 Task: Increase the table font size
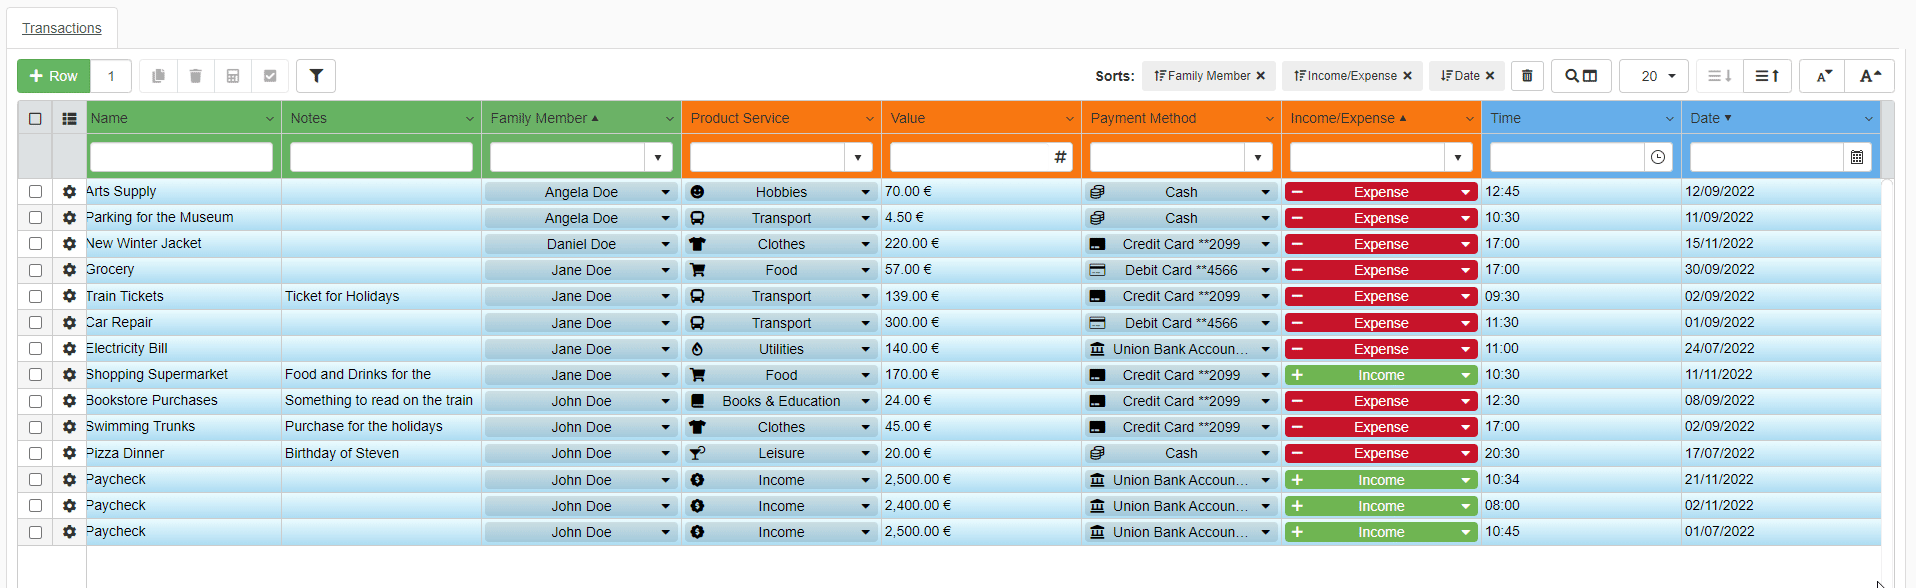[x=1870, y=76]
